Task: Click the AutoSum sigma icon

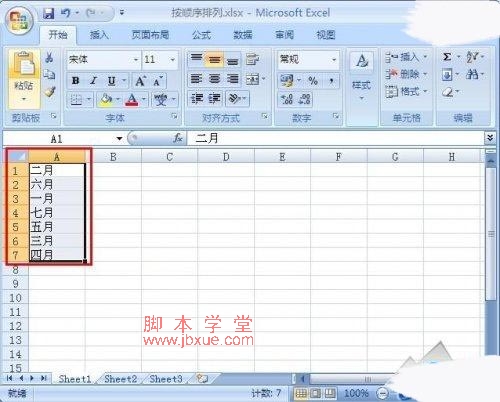Action: [x=447, y=57]
